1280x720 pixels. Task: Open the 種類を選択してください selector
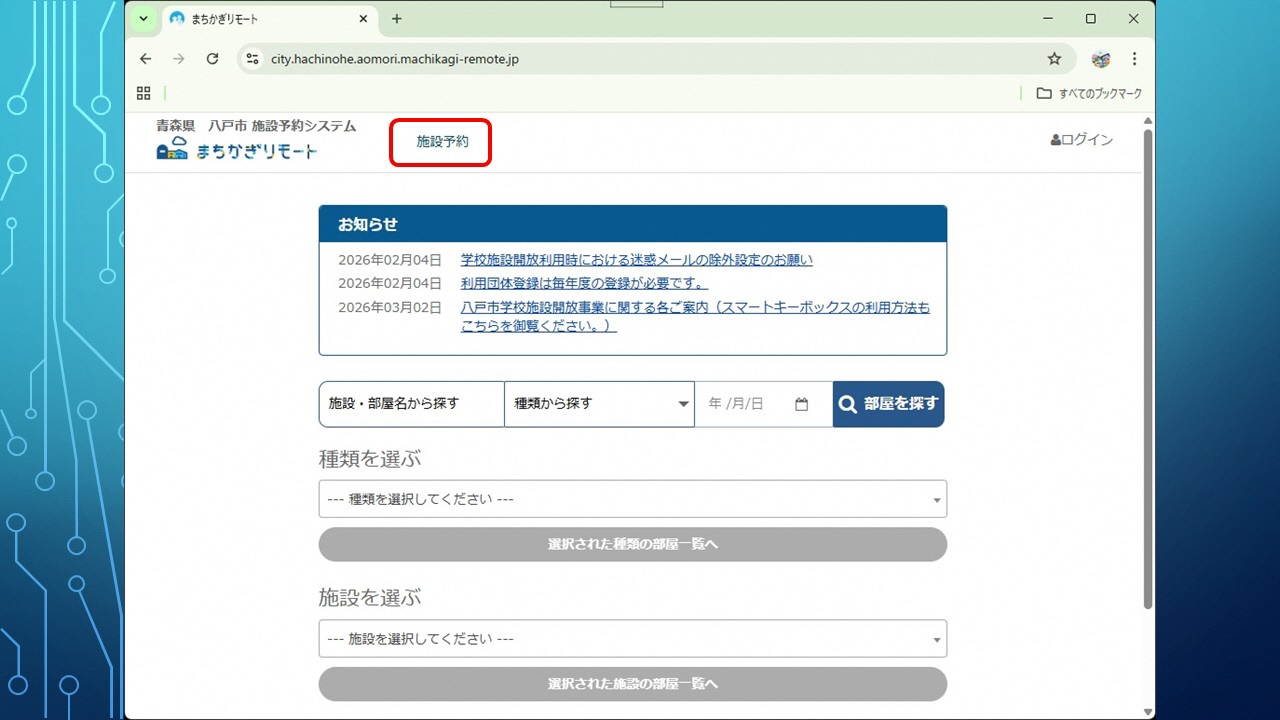pyautogui.click(x=632, y=498)
